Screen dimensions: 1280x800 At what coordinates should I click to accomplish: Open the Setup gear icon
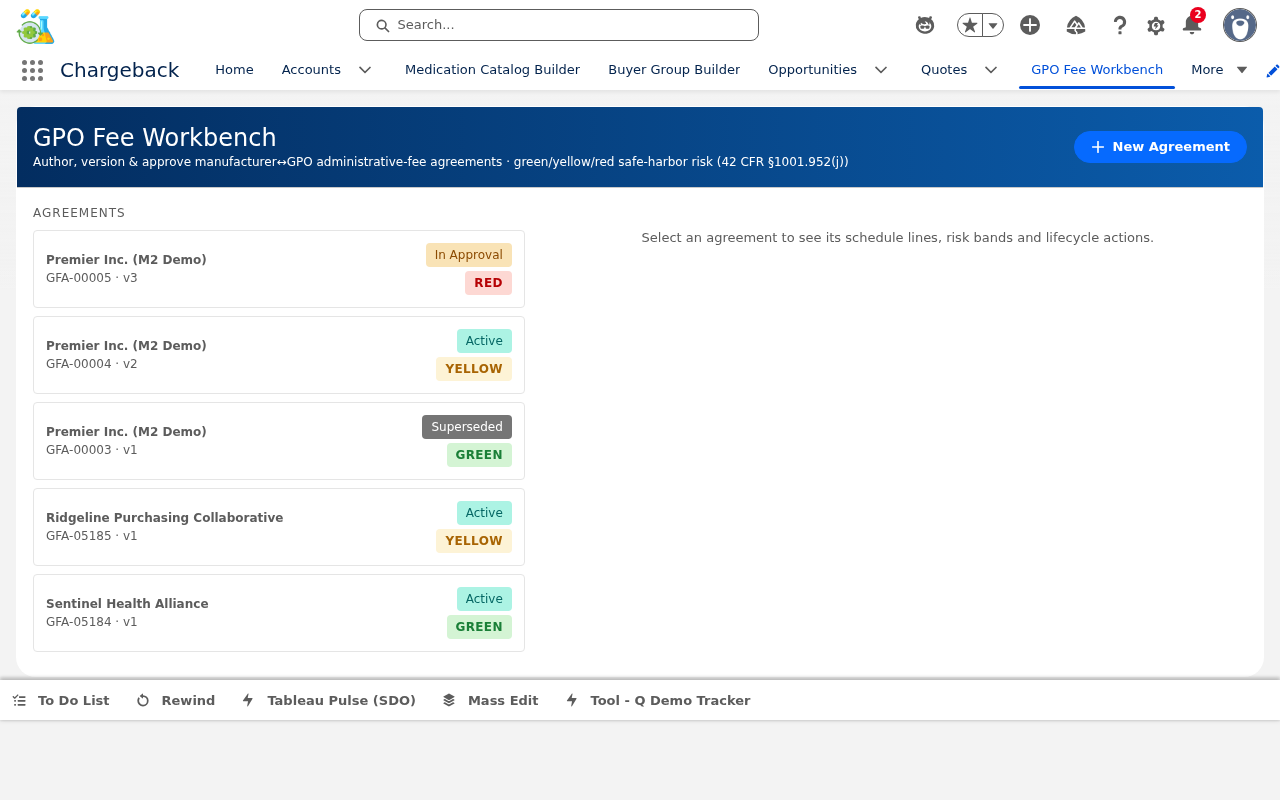tap(1156, 26)
